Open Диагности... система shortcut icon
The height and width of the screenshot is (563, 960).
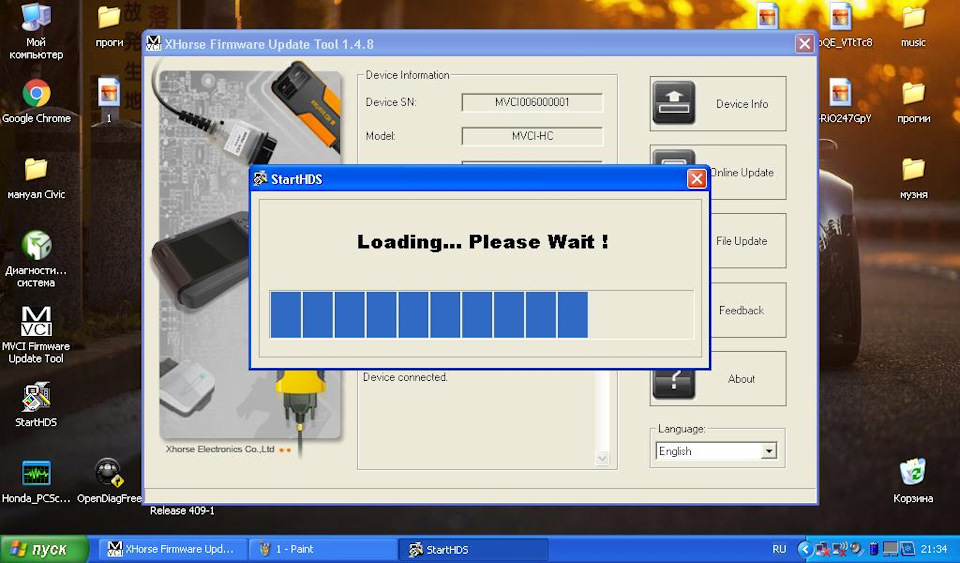click(36, 259)
